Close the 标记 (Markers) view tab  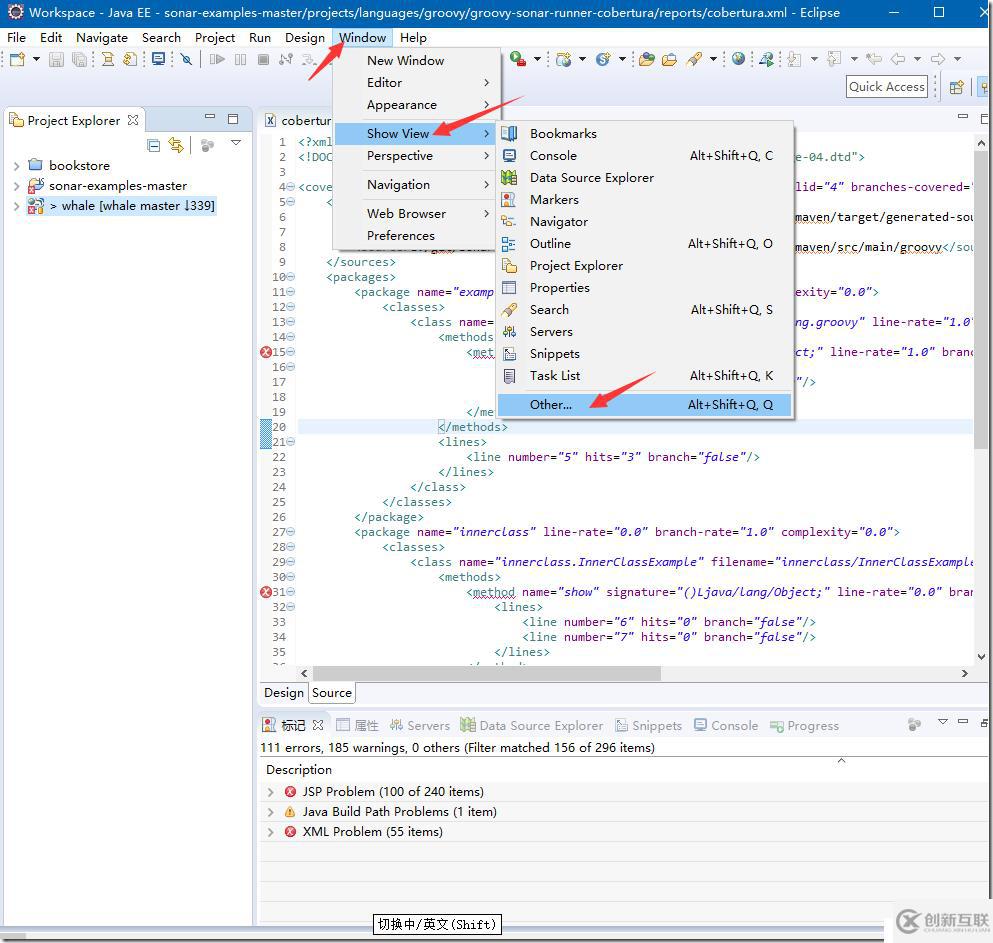coord(318,725)
